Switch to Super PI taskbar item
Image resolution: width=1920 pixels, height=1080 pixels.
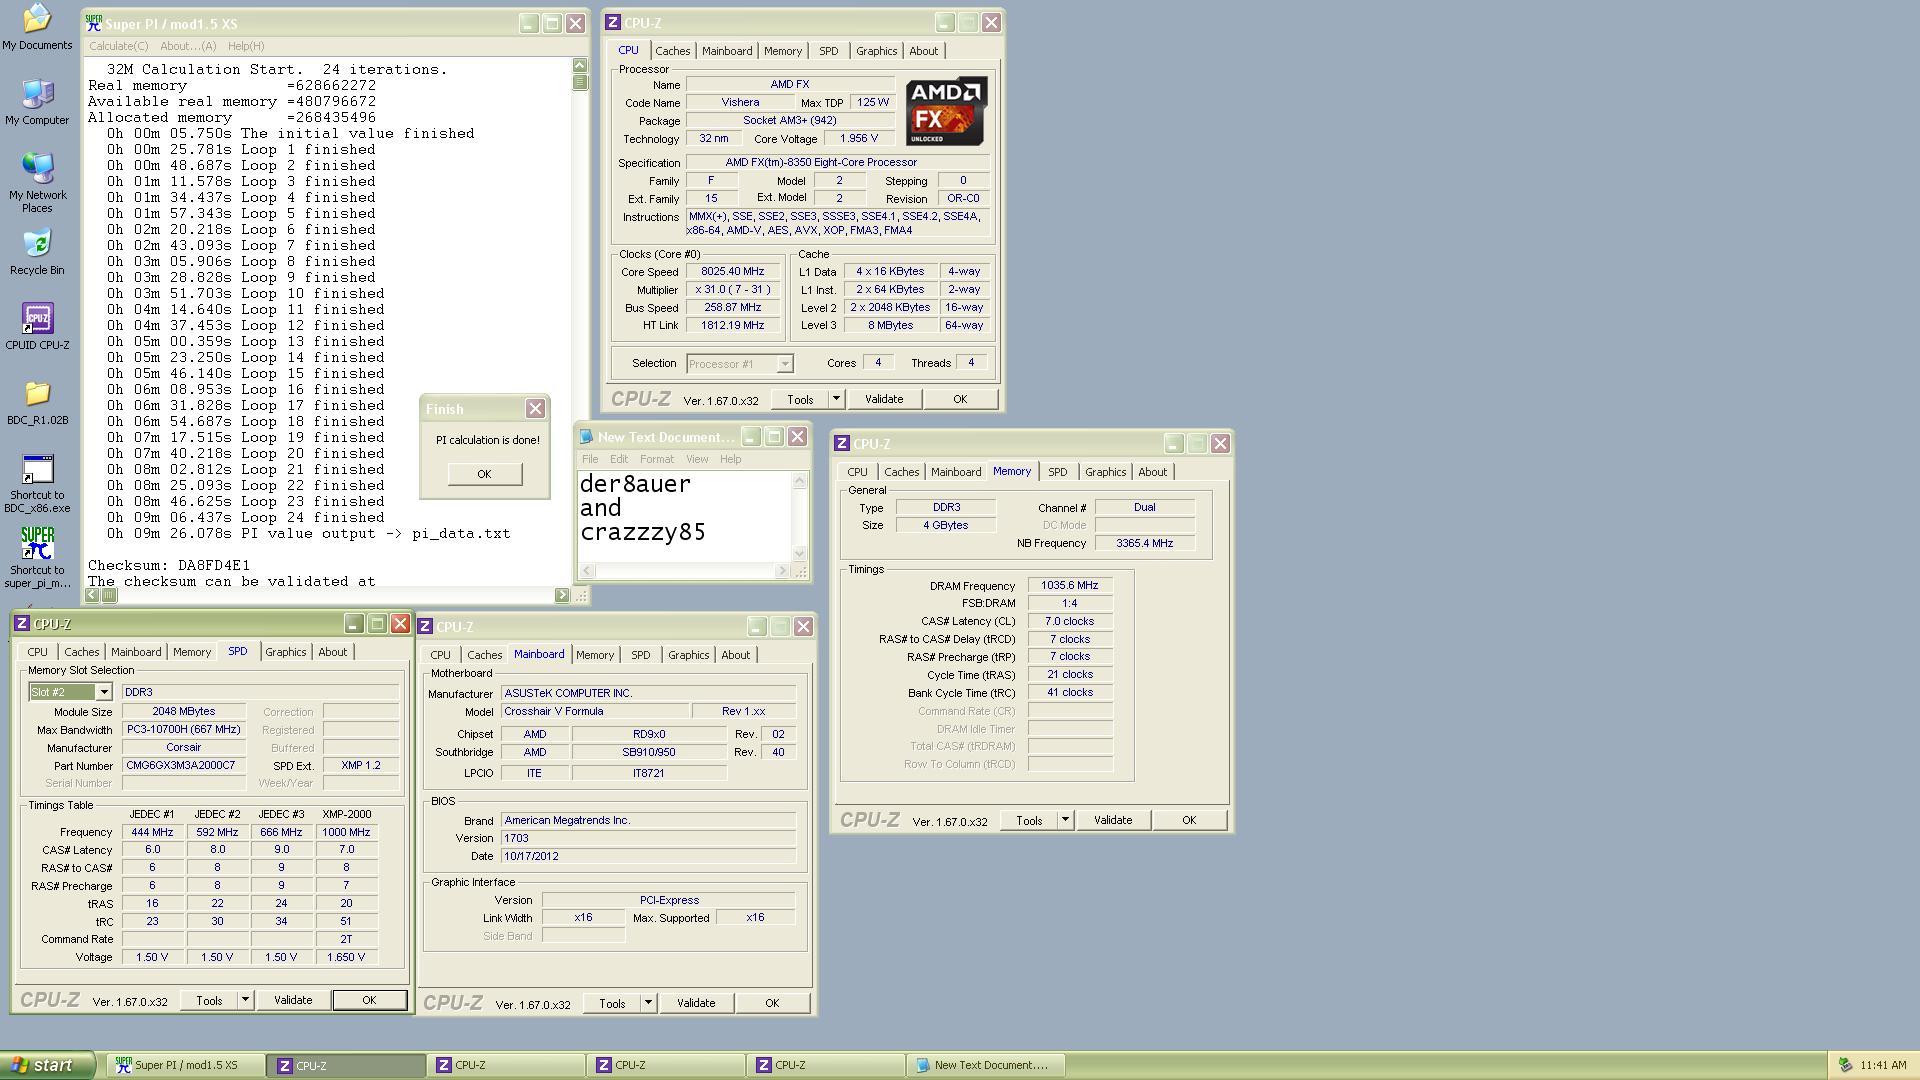185,1065
